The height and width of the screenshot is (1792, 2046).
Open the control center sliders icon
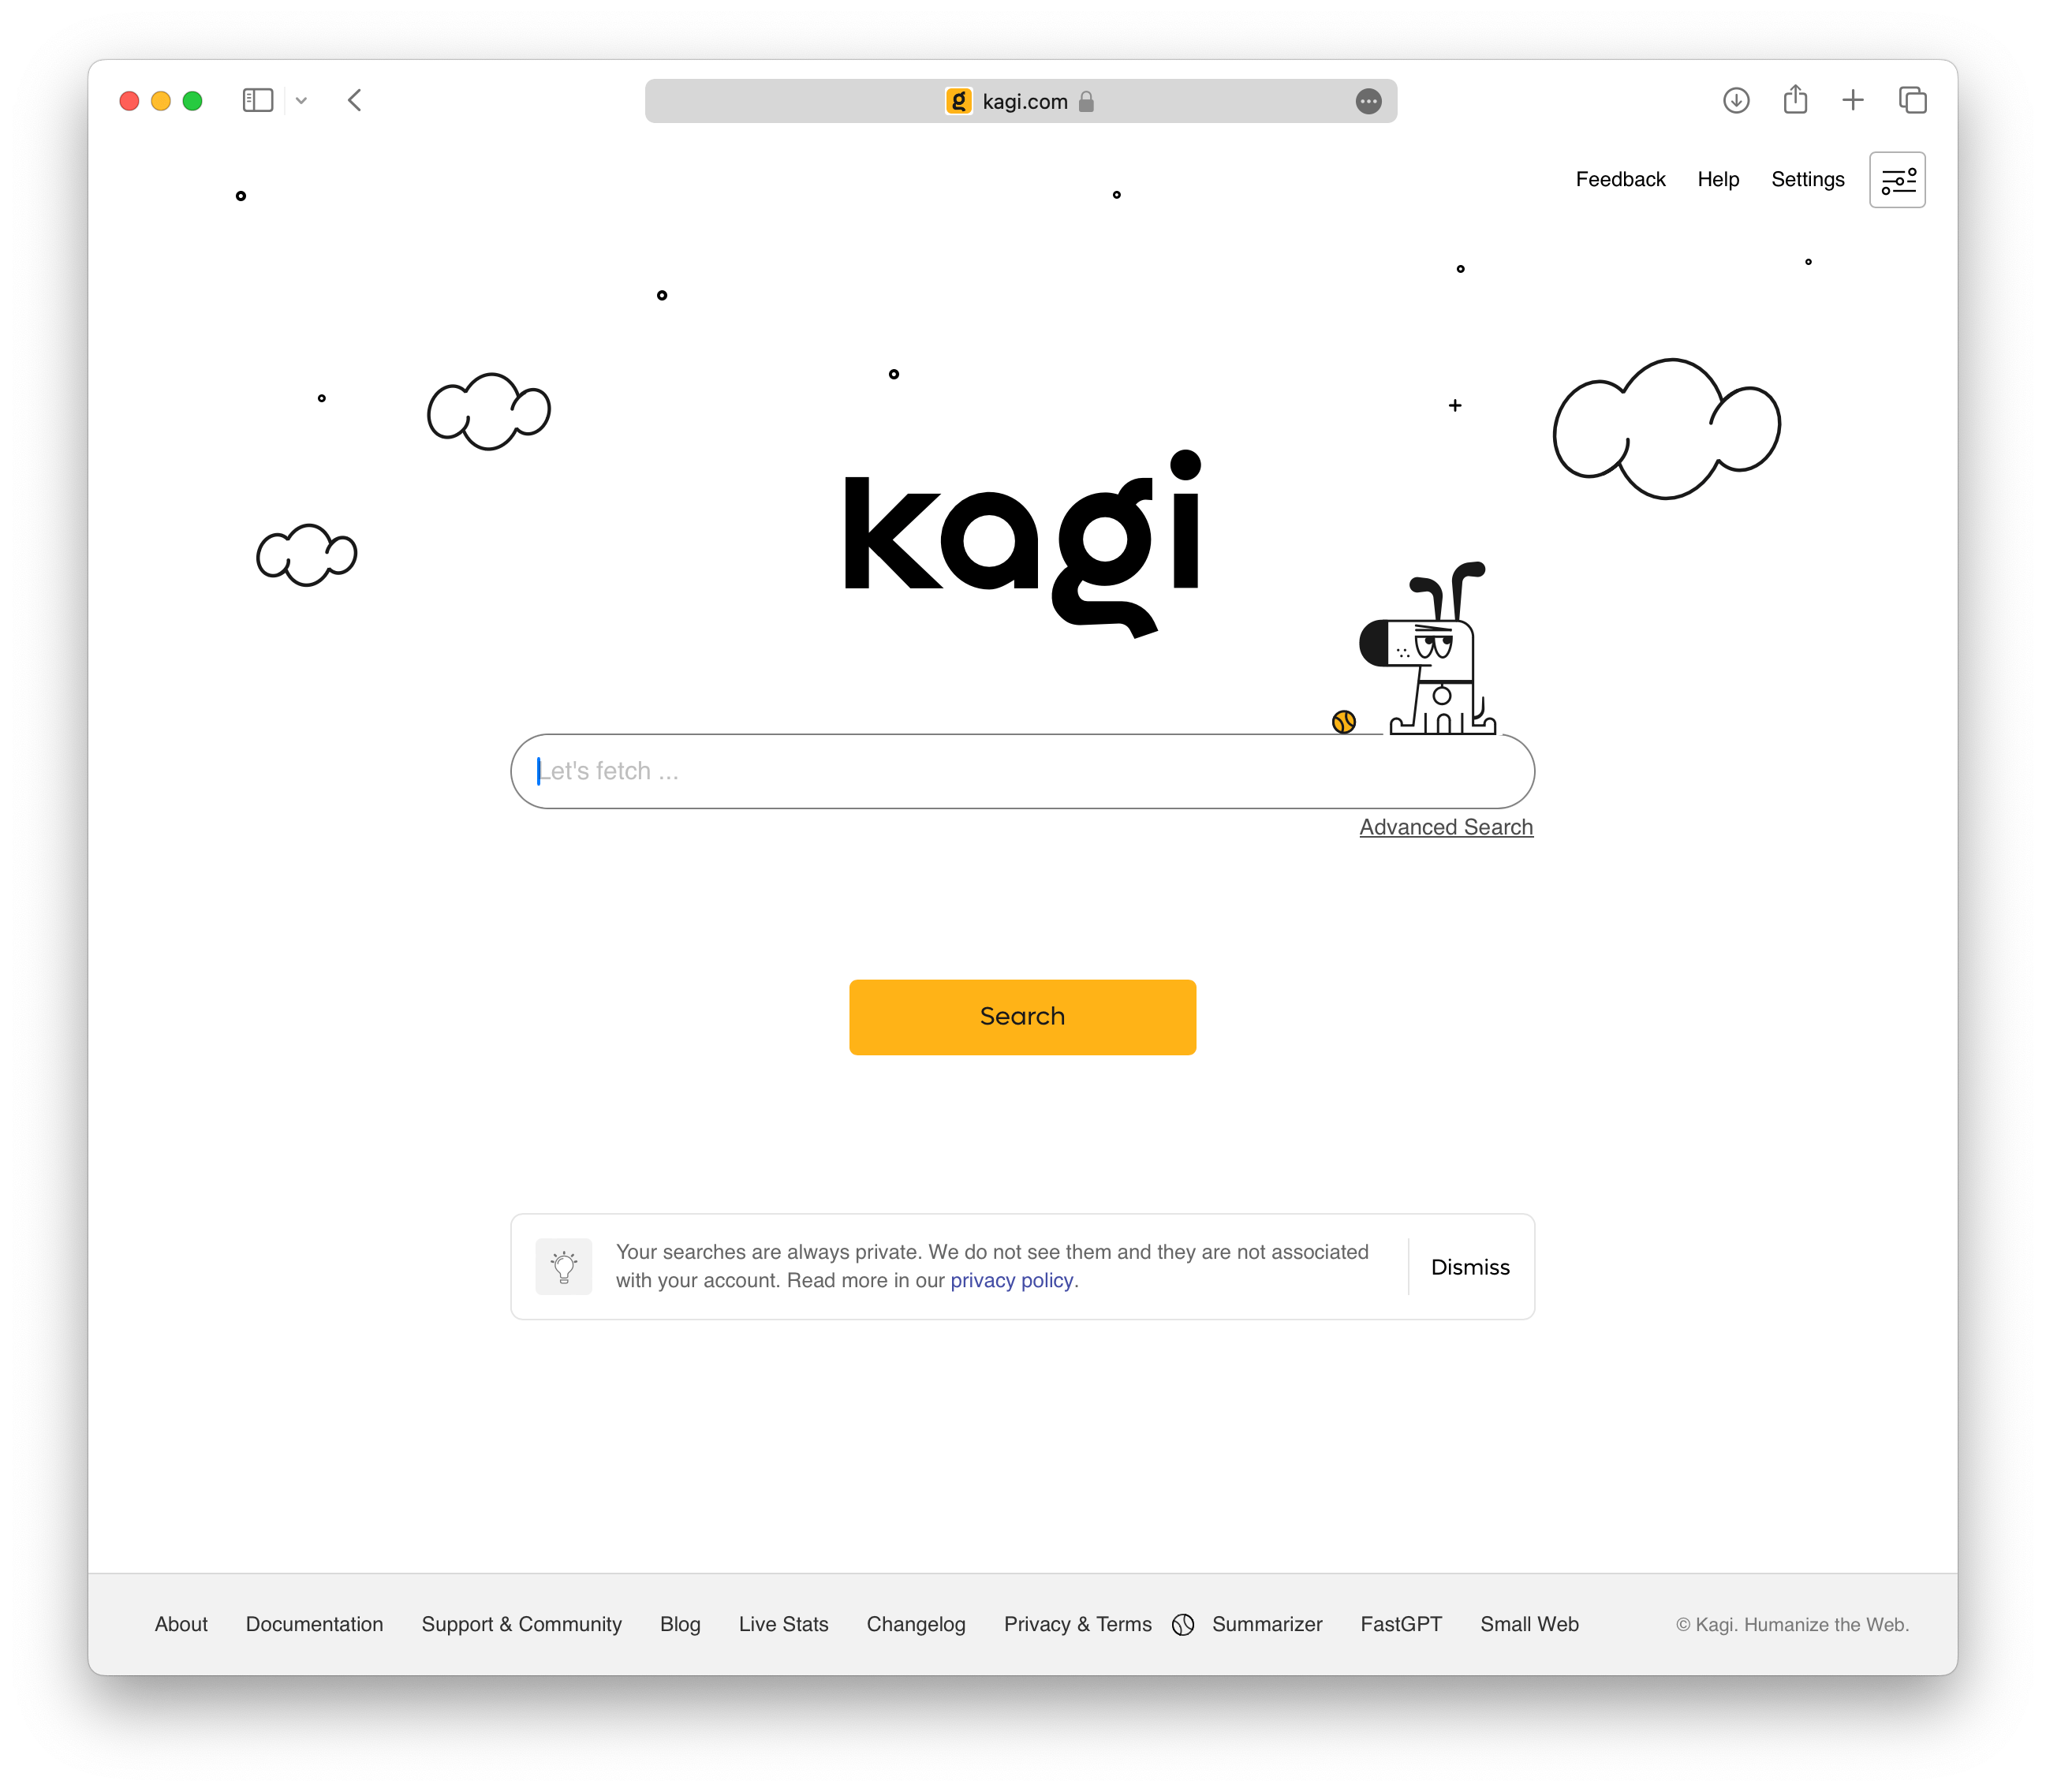[x=1897, y=180]
